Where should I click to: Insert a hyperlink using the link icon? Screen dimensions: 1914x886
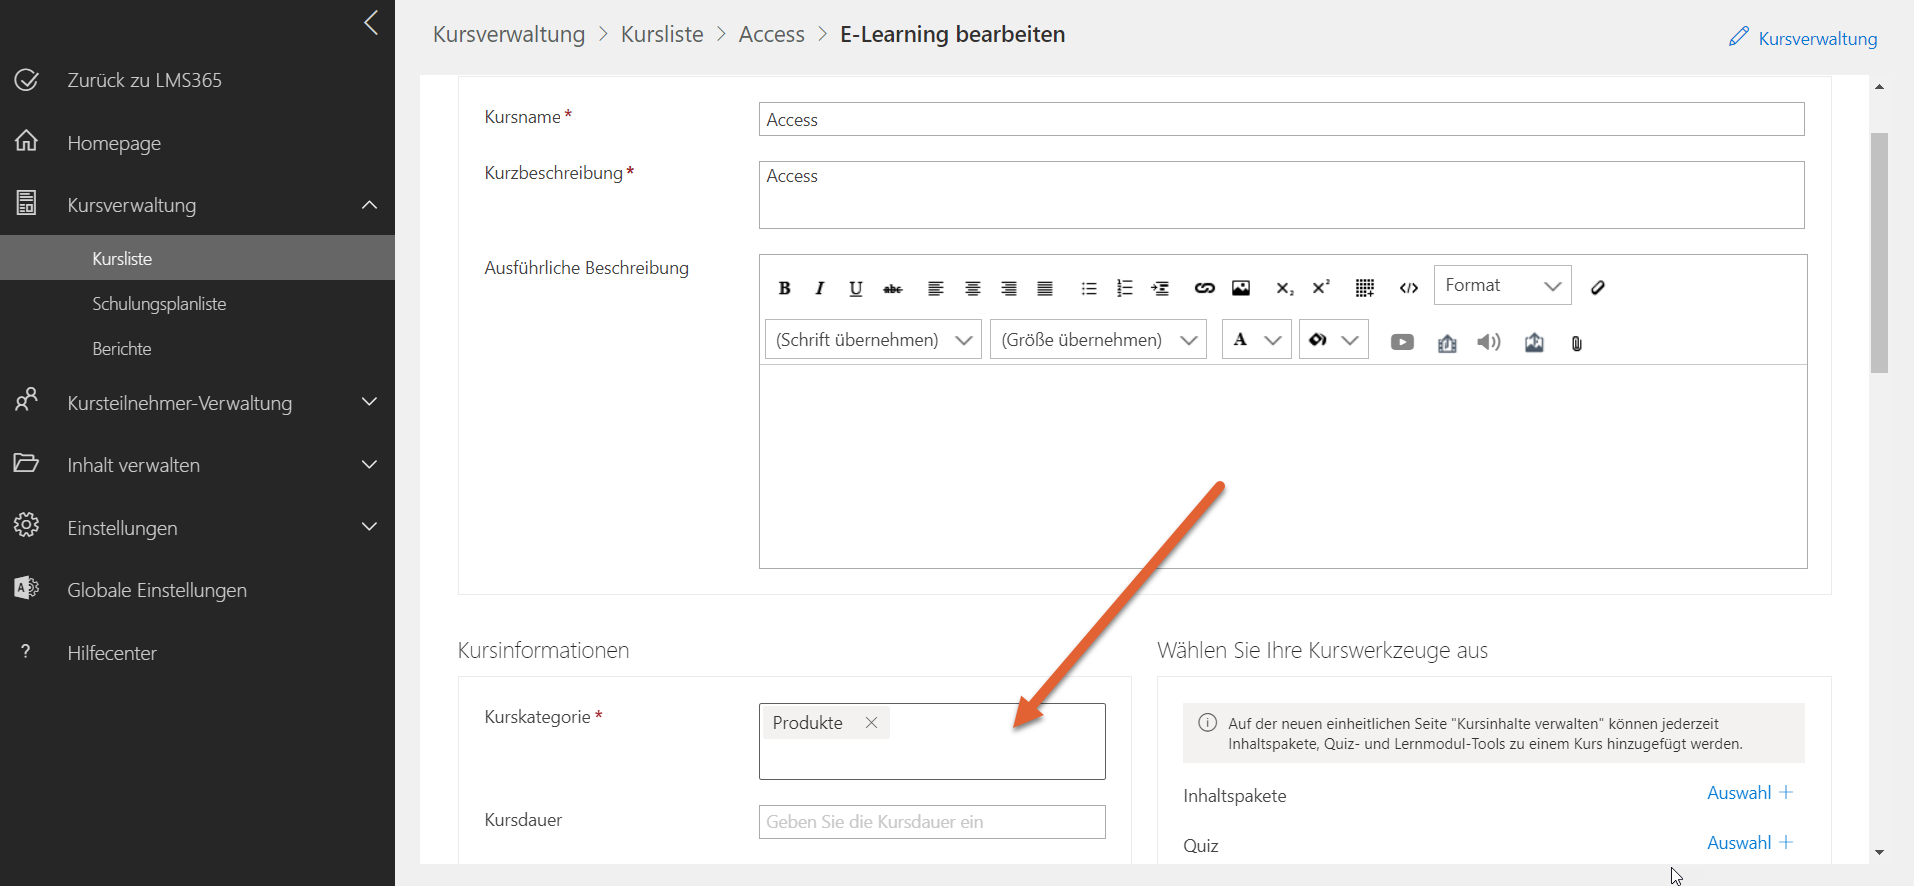(1204, 288)
